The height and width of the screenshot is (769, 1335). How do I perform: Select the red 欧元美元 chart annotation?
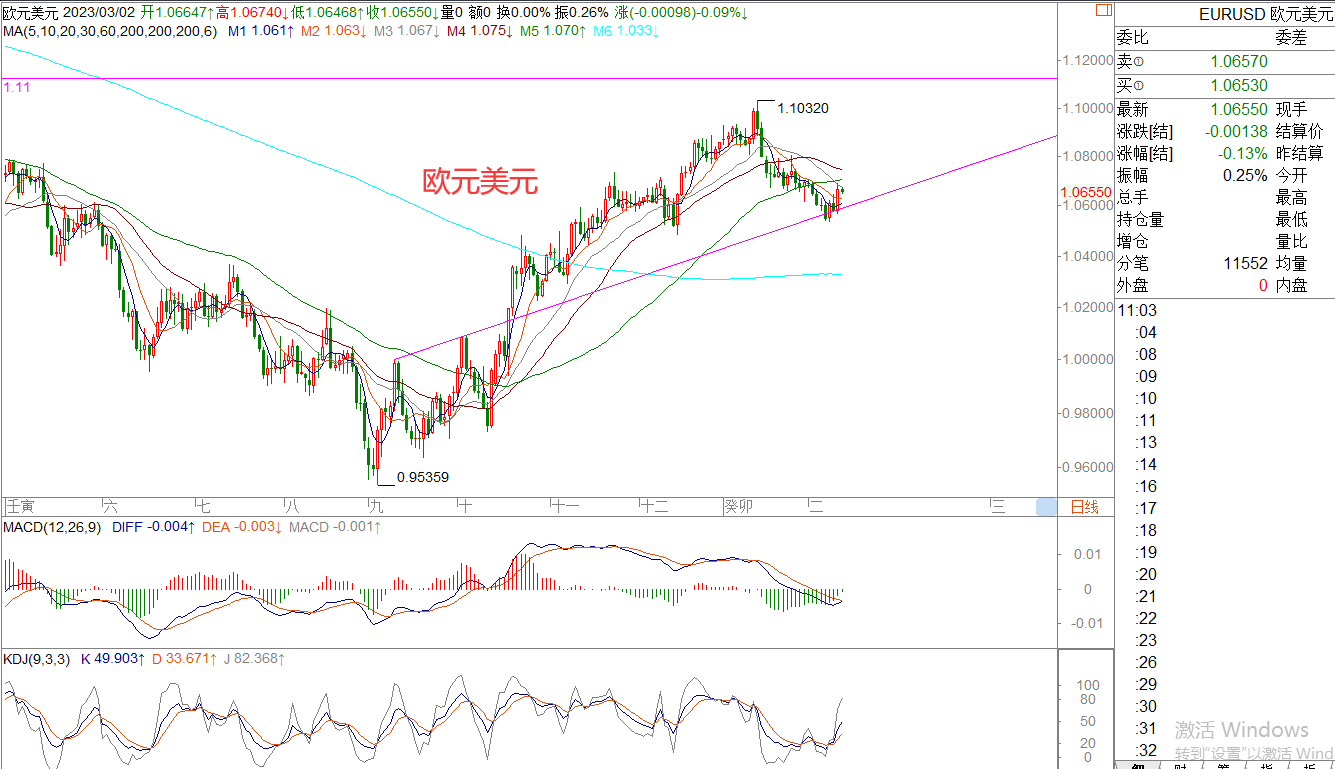click(480, 181)
